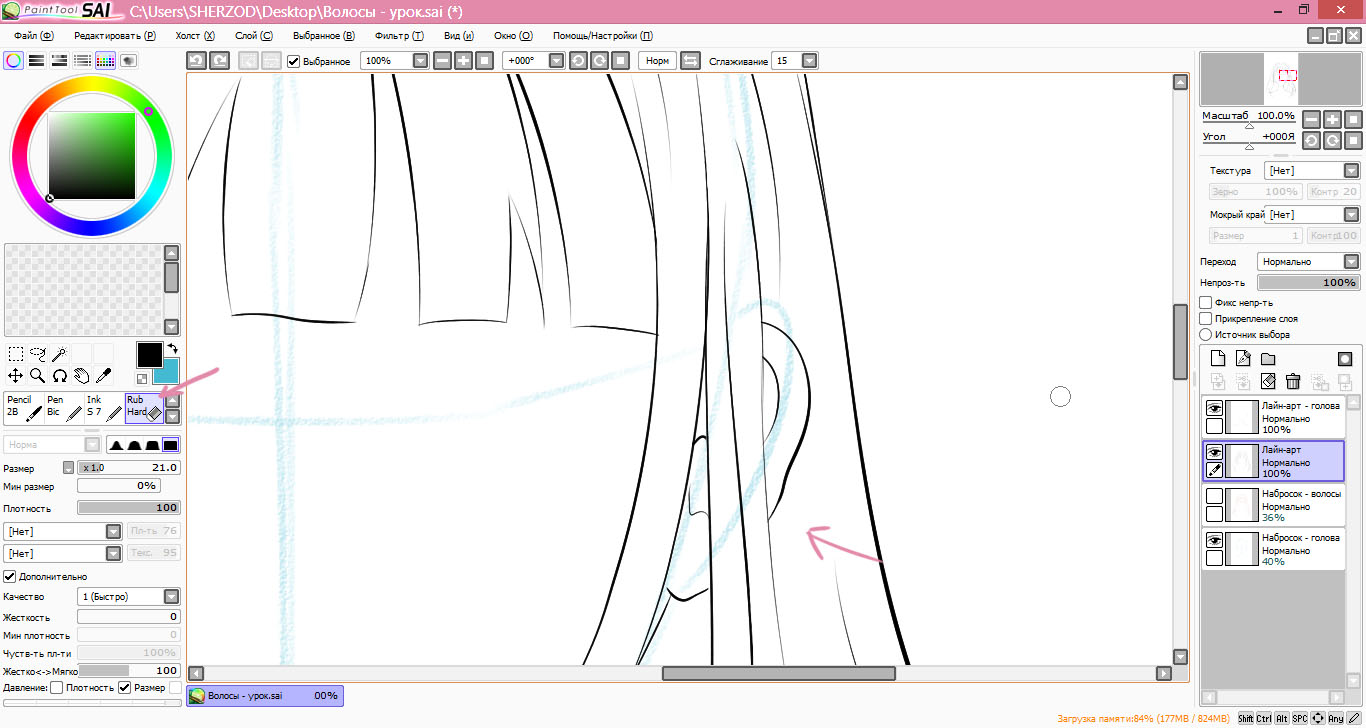Click the Норм view button

[658, 61]
